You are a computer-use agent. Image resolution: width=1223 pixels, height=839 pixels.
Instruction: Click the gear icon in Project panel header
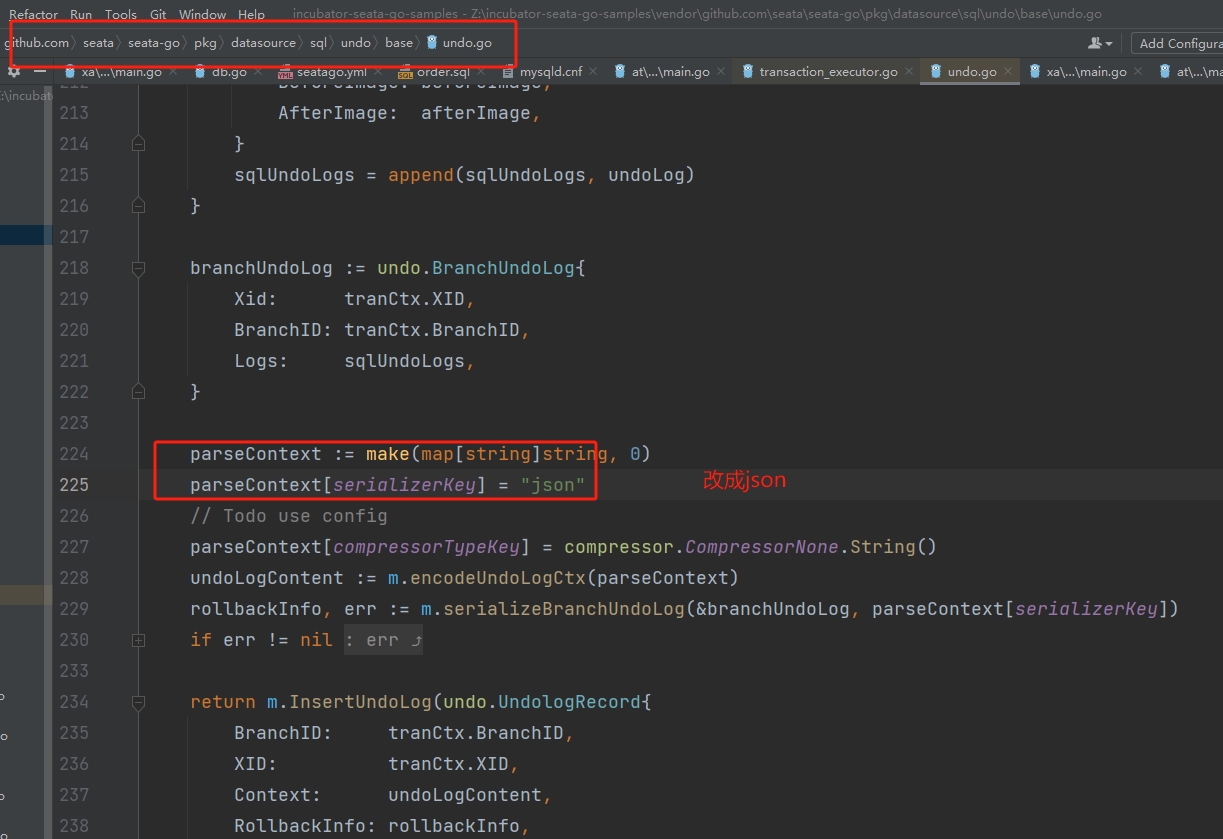click(x=13, y=72)
